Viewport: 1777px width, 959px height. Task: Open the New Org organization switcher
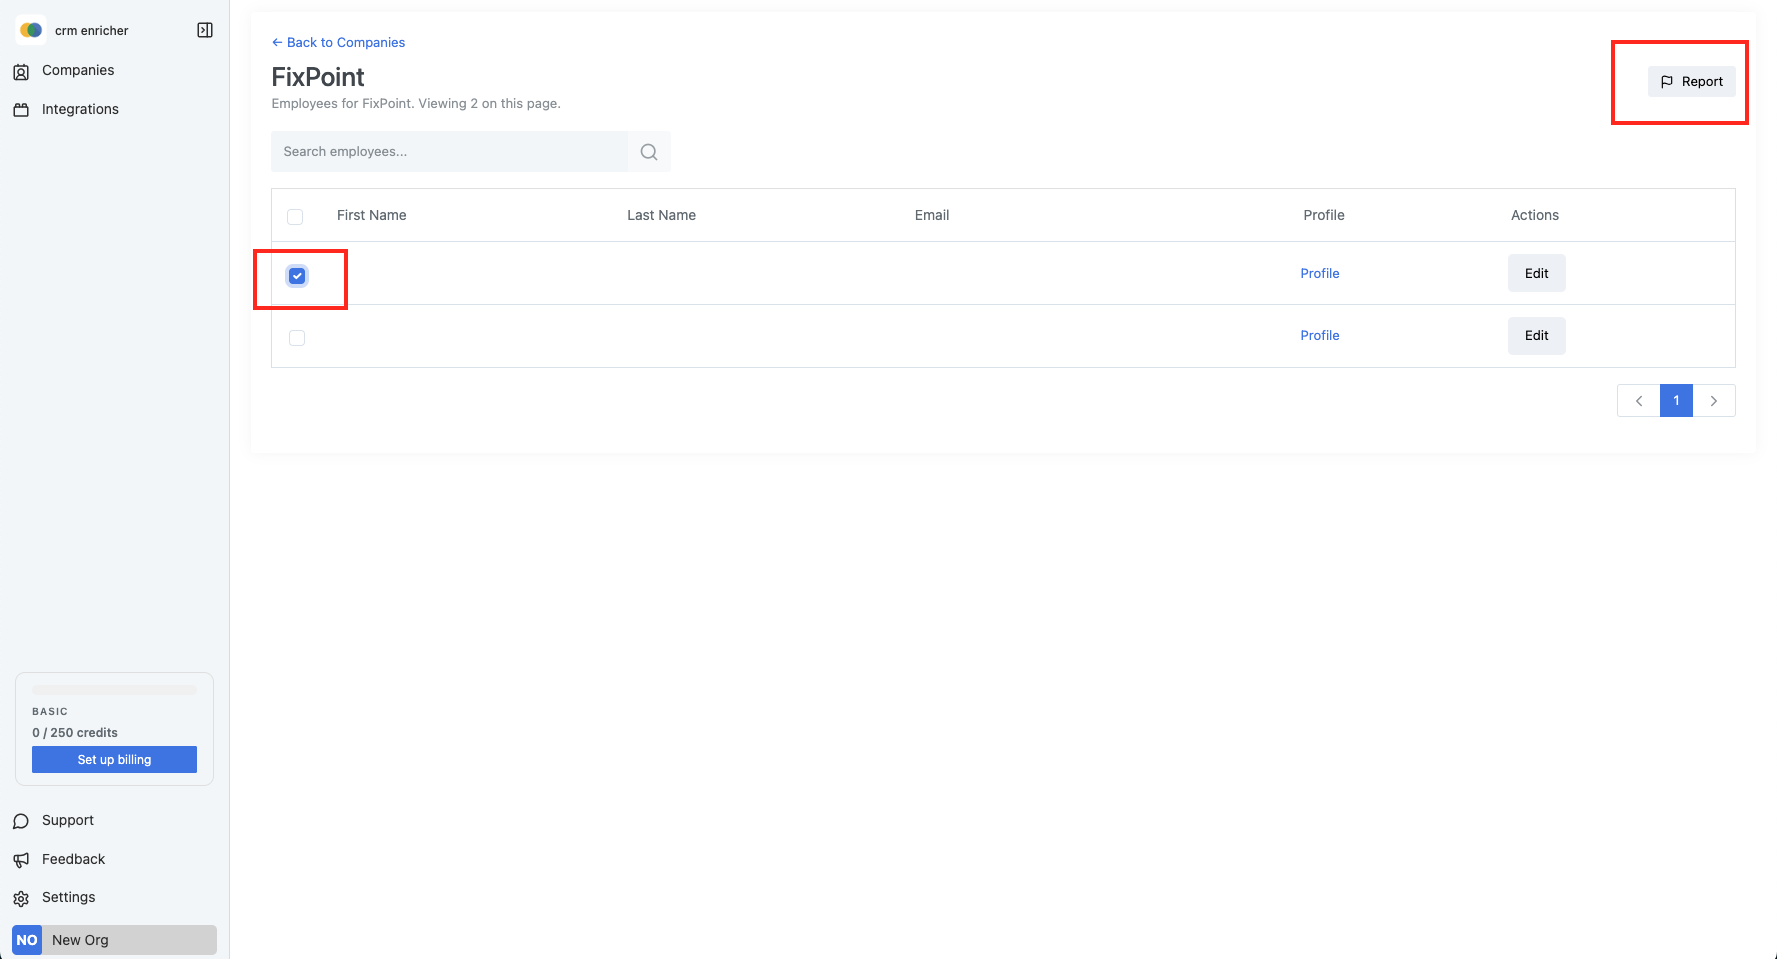pos(114,940)
